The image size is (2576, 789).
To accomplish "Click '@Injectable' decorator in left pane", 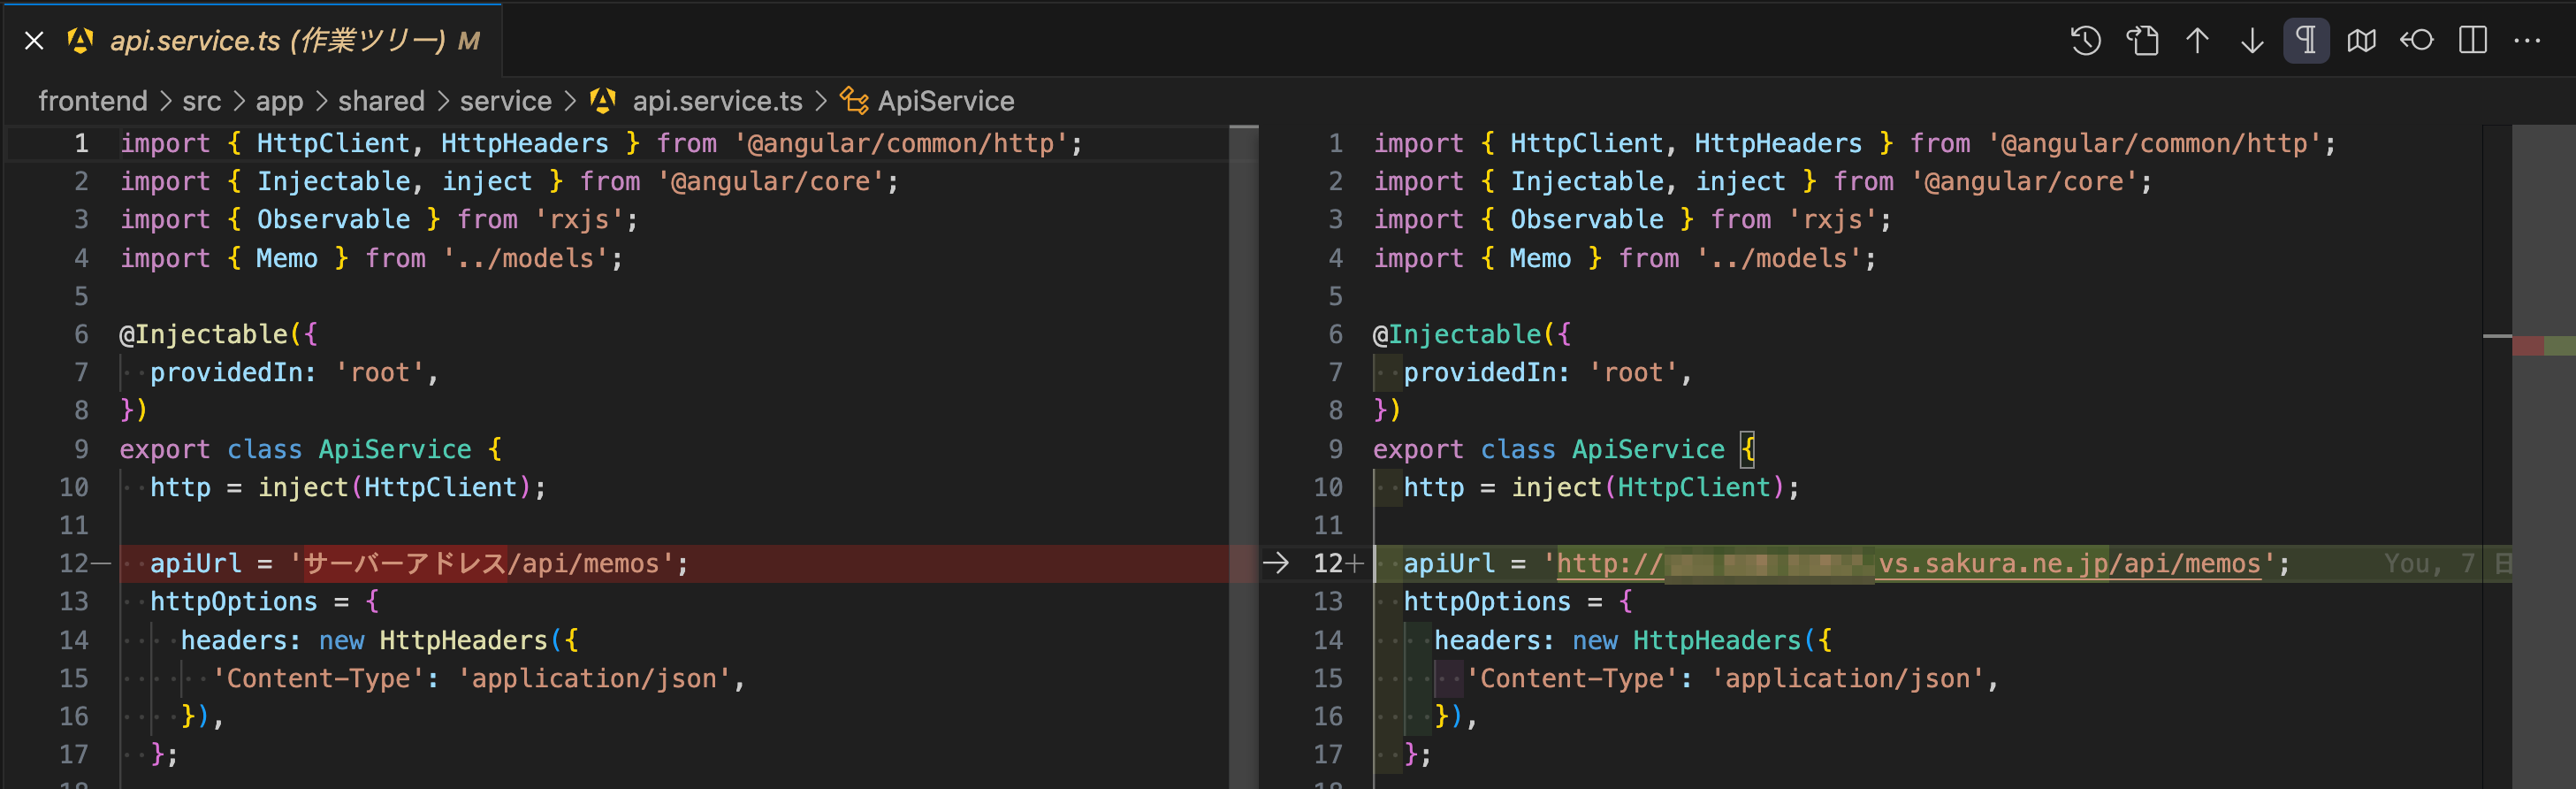I will click(203, 335).
